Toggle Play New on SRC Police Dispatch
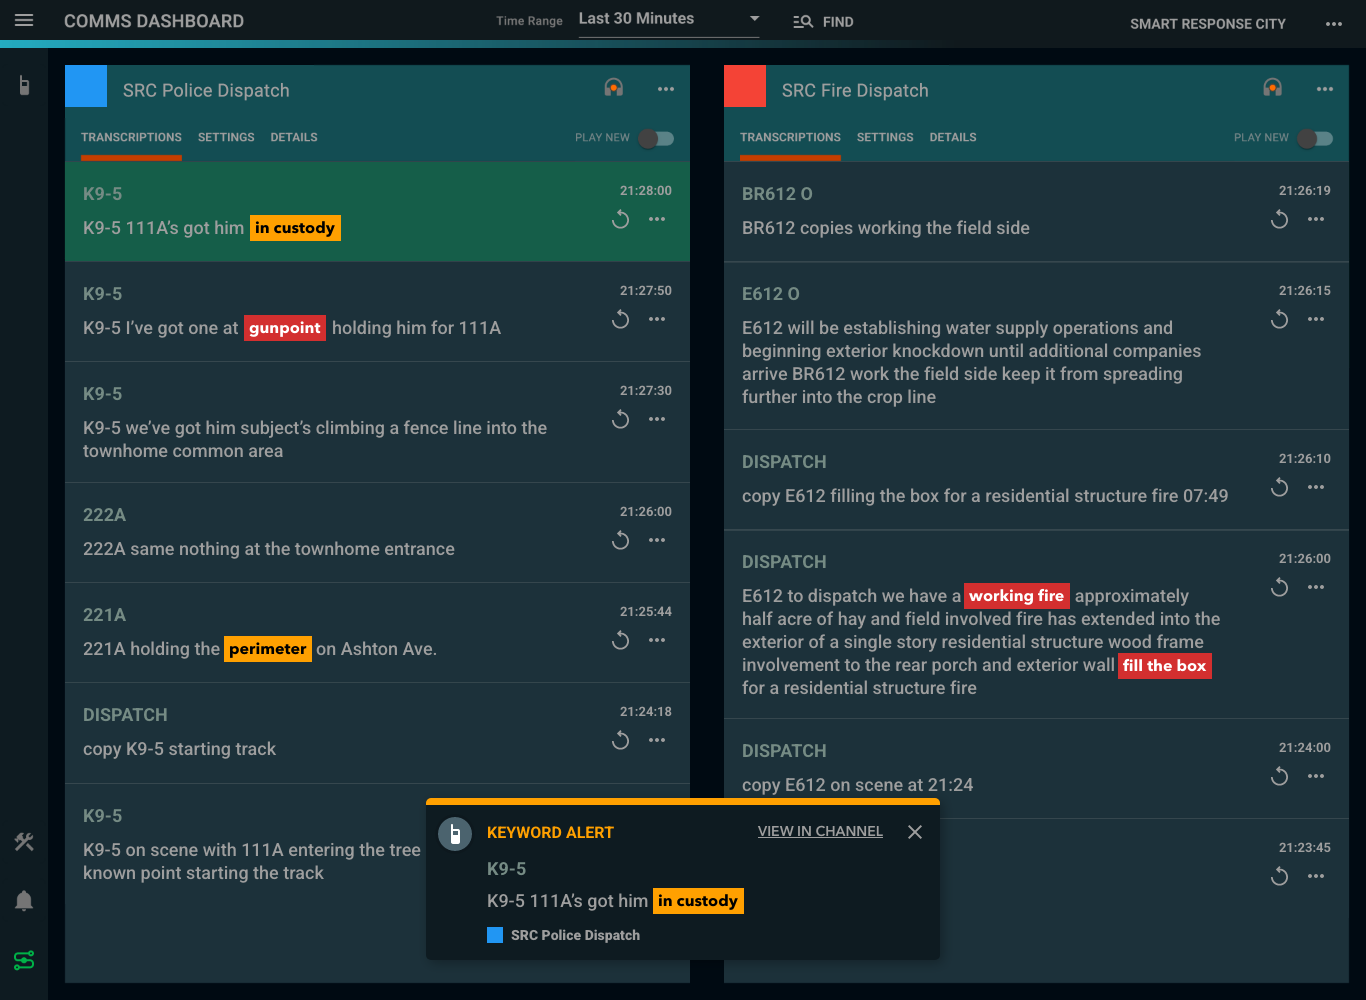This screenshot has width=1366, height=1000. [656, 138]
